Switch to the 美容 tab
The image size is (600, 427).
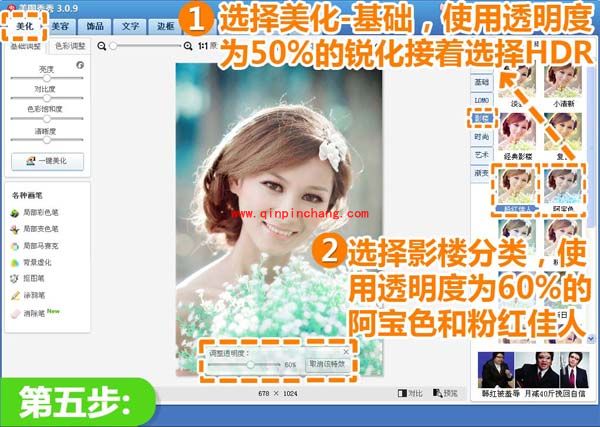[x=60, y=26]
